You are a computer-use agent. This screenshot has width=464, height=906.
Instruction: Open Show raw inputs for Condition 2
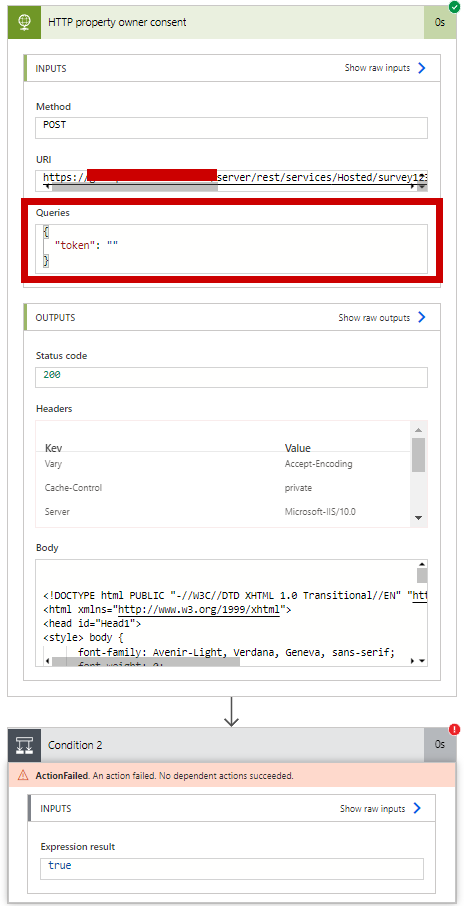[x=381, y=808]
